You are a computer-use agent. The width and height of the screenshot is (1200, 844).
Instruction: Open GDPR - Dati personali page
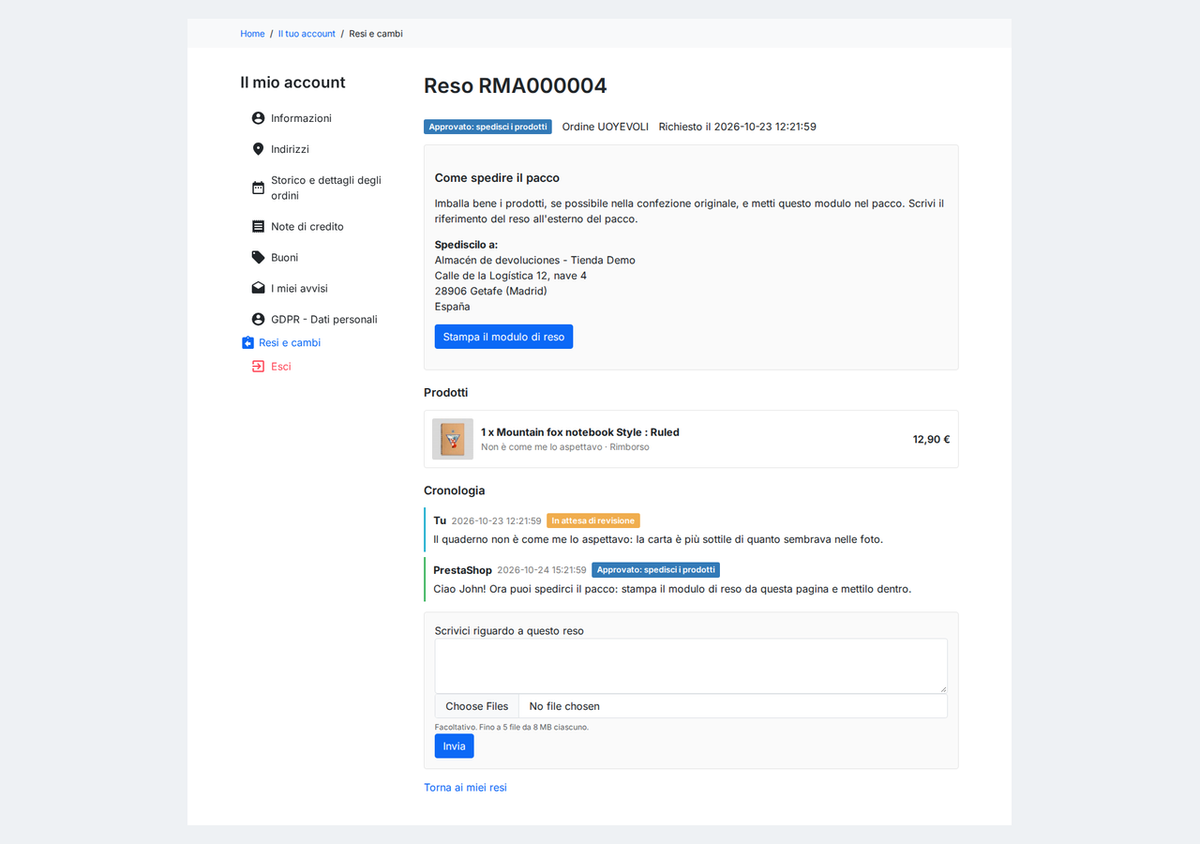[324, 320]
